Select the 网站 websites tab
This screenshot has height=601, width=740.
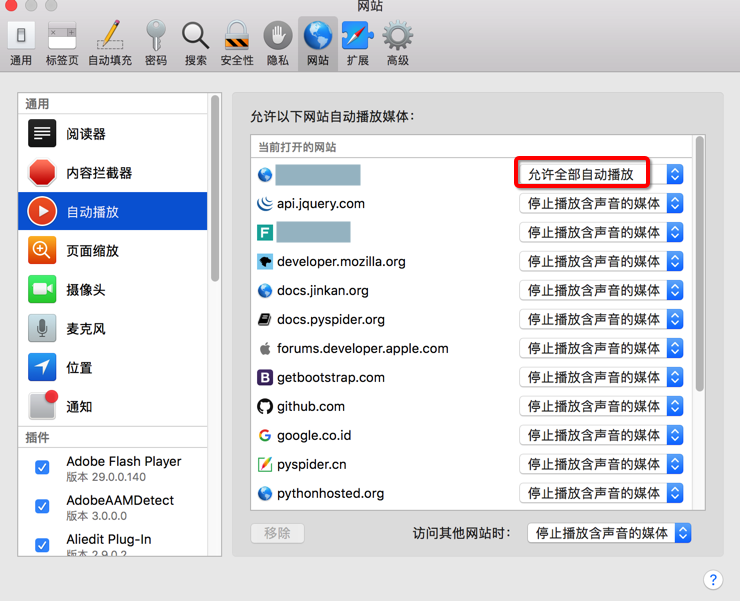pos(318,43)
